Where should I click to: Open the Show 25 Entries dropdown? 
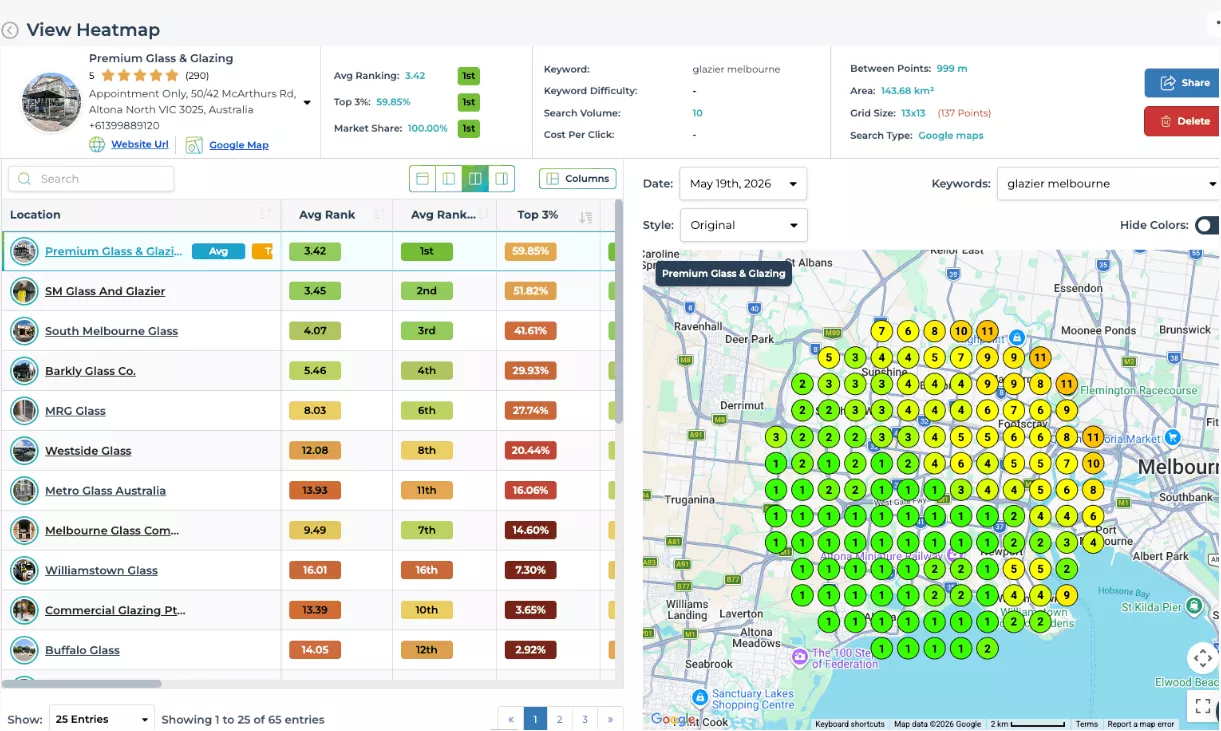(102, 719)
